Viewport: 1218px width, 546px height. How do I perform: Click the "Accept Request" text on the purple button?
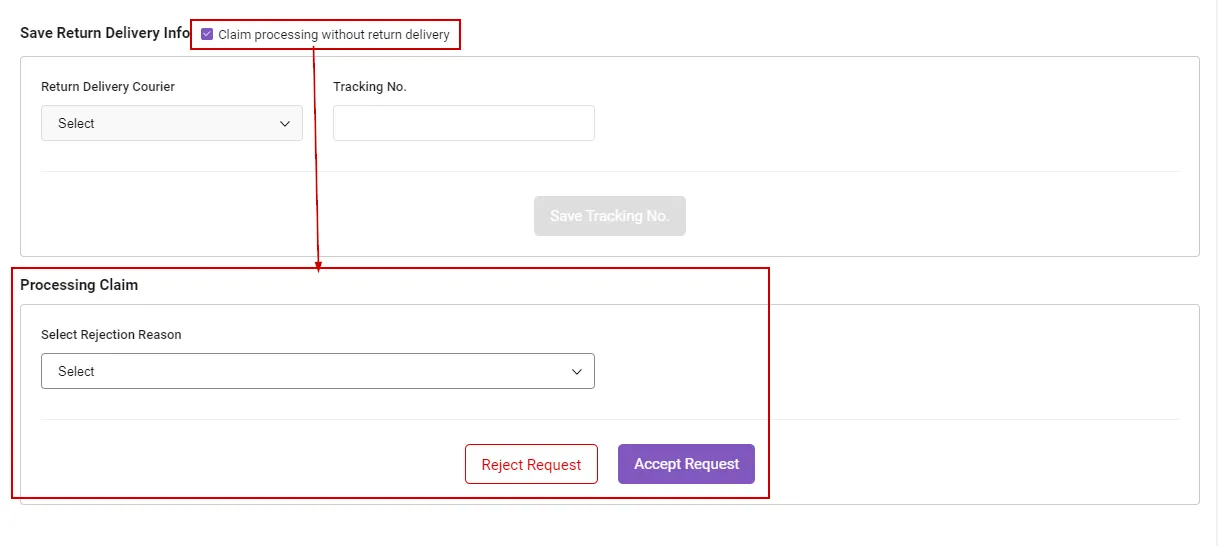point(686,464)
